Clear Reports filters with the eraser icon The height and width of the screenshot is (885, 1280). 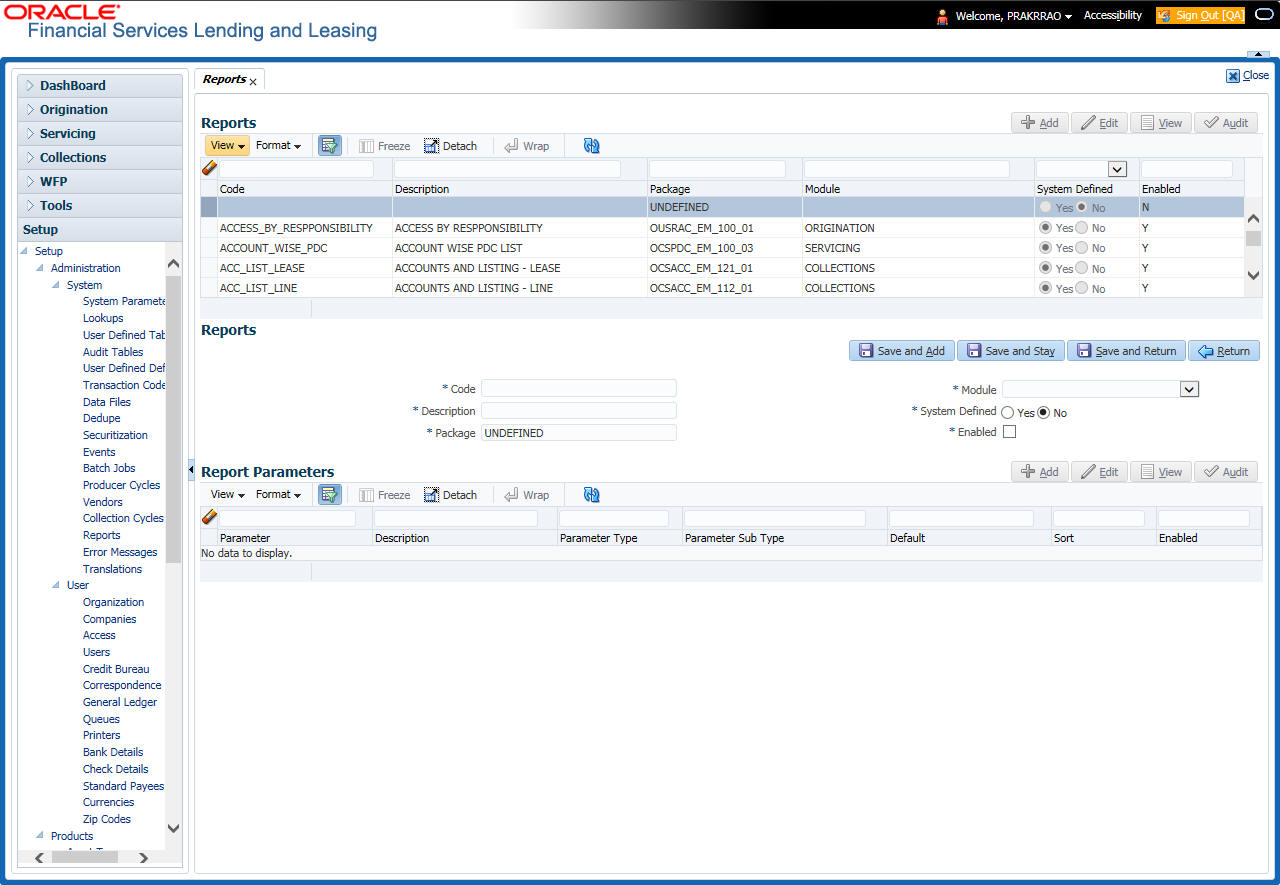pos(209,169)
